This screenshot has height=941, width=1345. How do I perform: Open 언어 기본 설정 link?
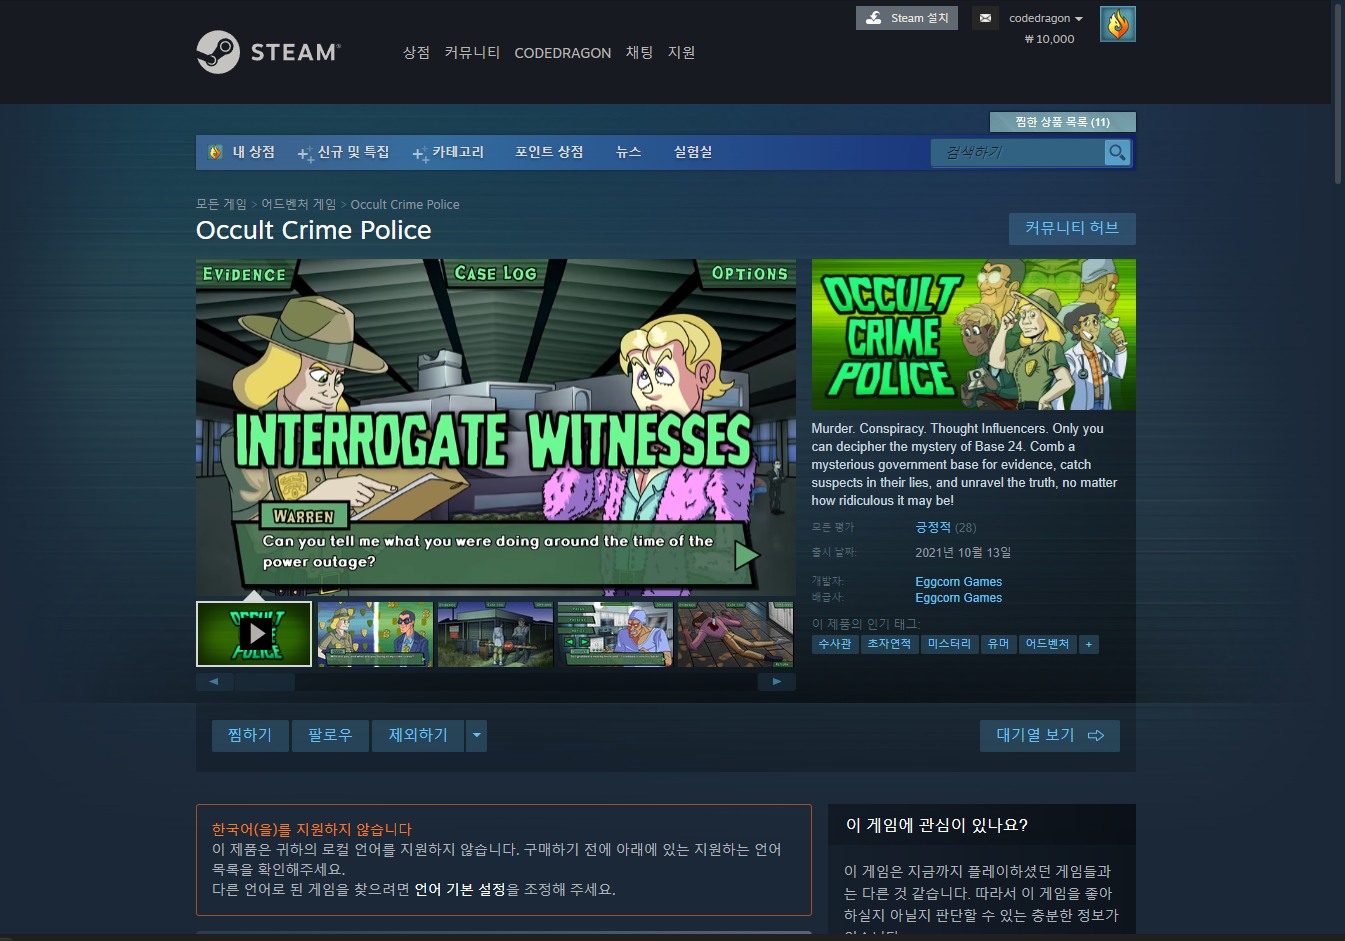460,889
